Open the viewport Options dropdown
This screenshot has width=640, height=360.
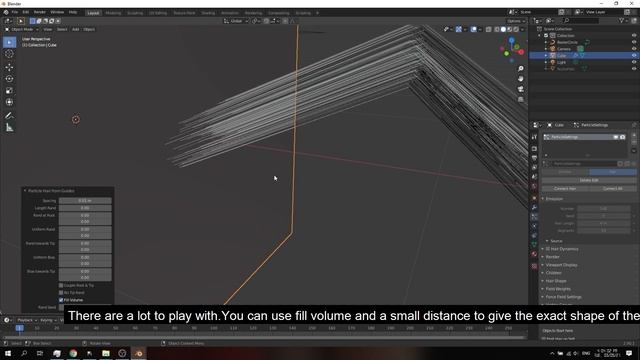coord(516,21)
